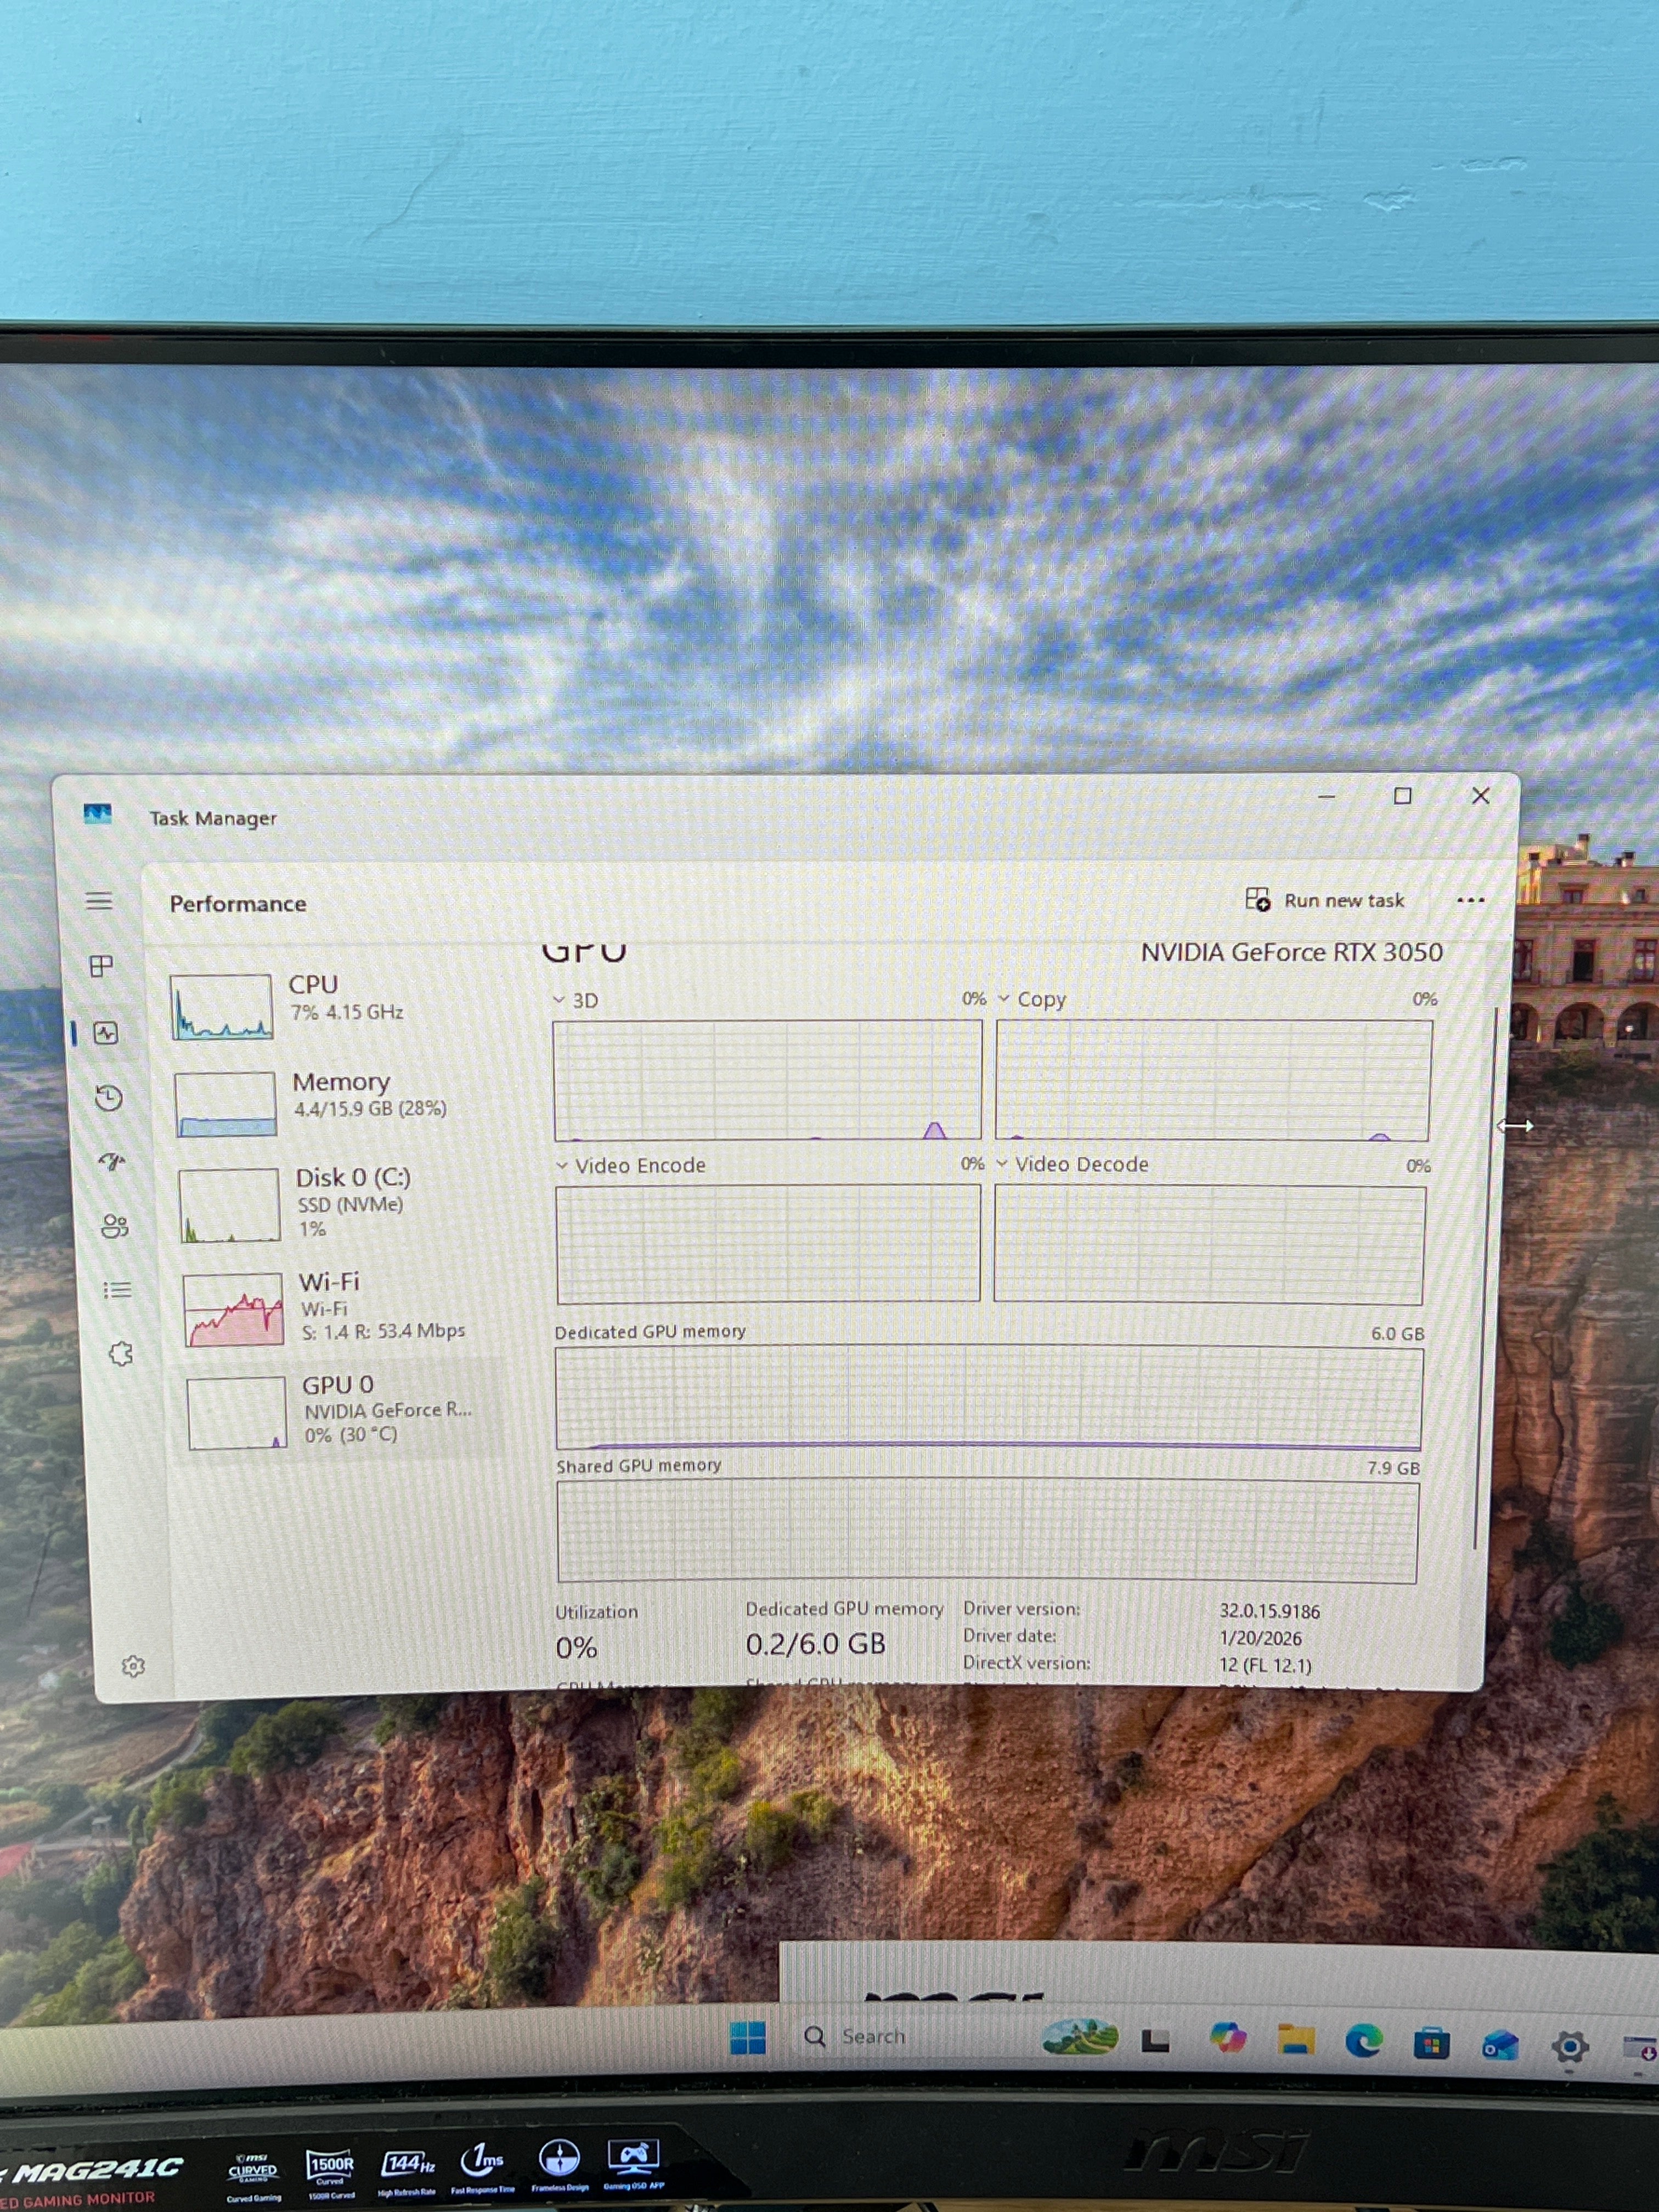Click the Run new task icon
This screenshot has height=2212, width=1659.
(1258, 900)
